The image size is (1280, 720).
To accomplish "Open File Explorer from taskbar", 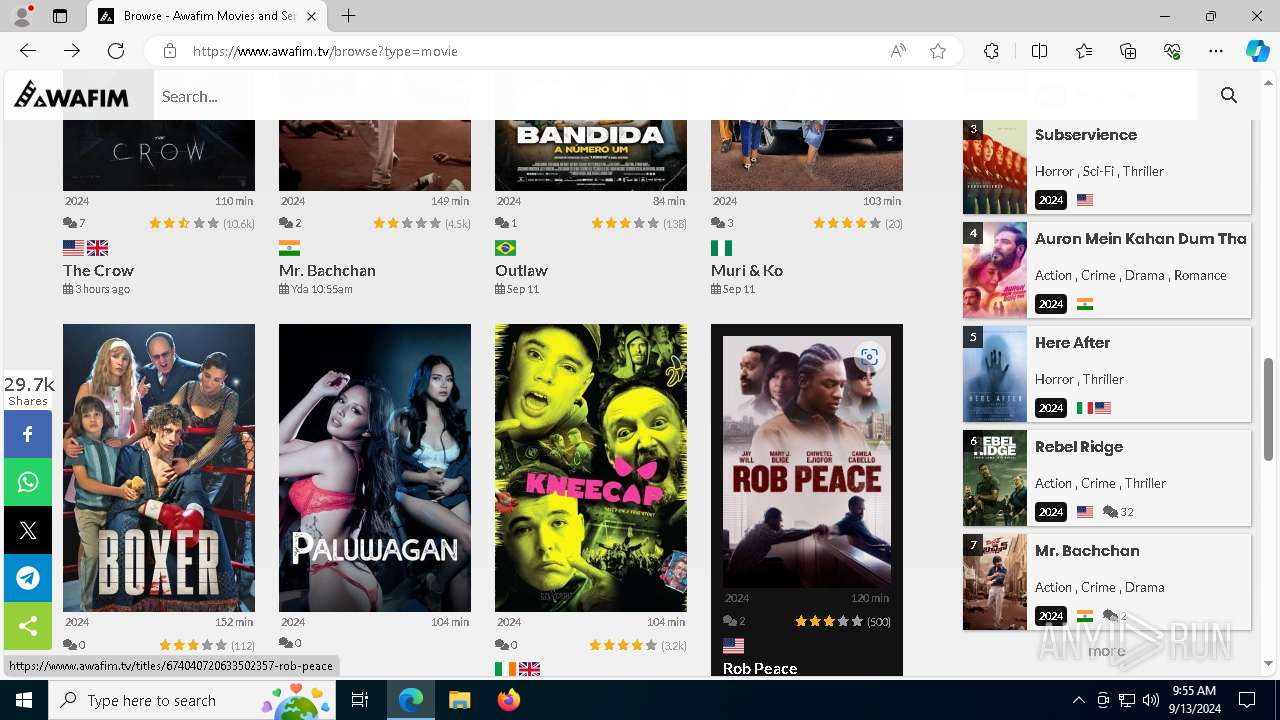I will pos(459,700).
